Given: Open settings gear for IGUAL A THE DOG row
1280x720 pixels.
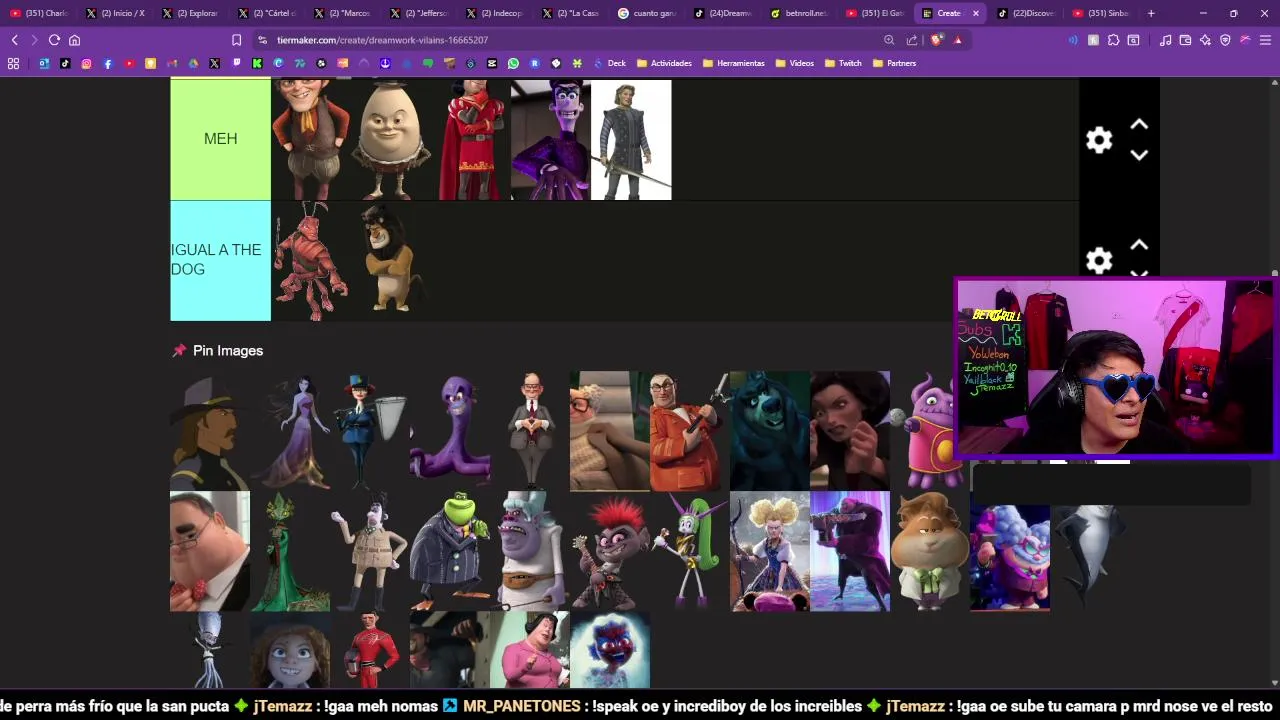Looking at the screenshot, I should [x=1099, y=261].
